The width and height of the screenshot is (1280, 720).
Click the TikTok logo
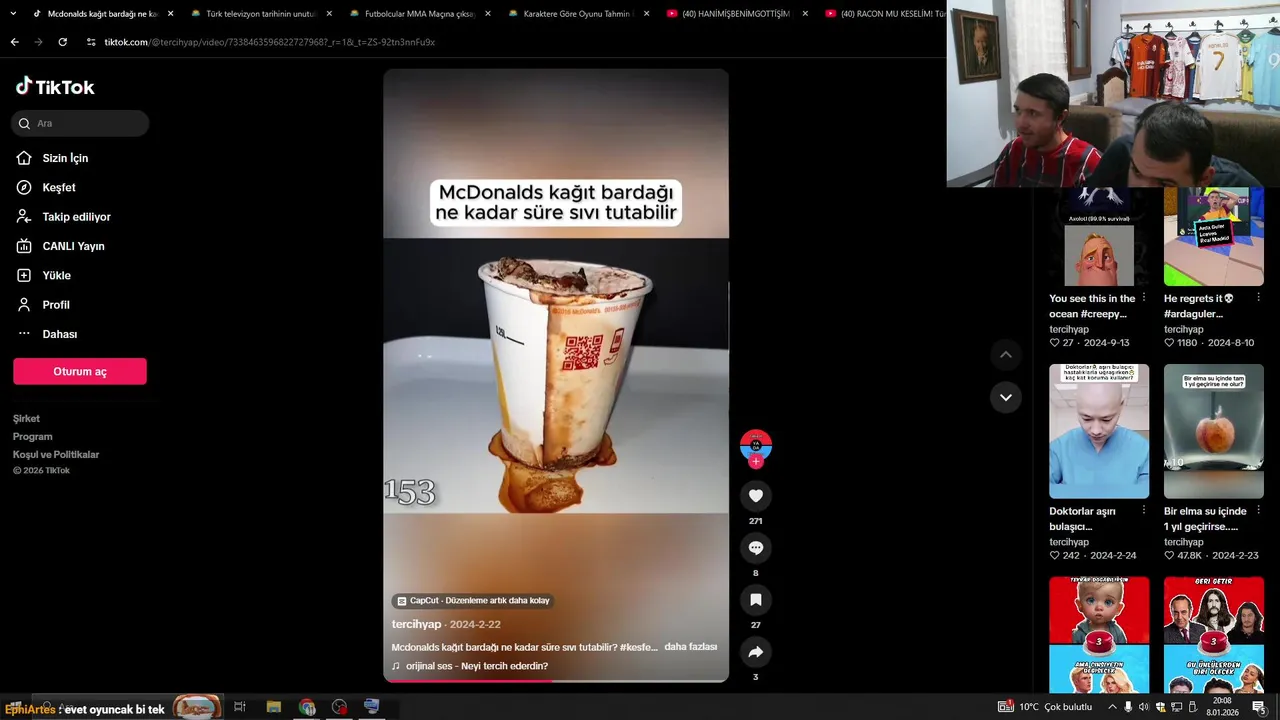55,87
